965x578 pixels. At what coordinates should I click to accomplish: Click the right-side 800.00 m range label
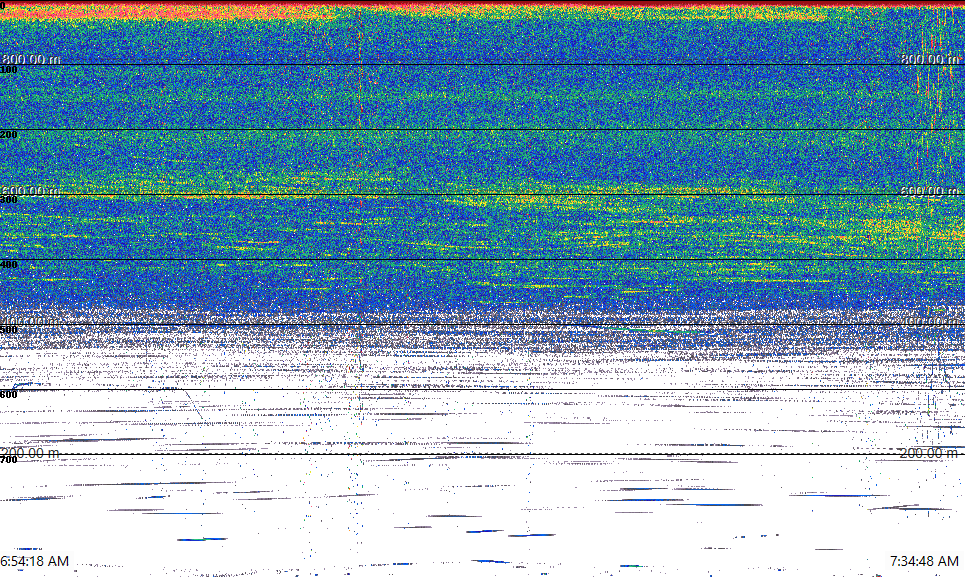click(x=931, y=59)
